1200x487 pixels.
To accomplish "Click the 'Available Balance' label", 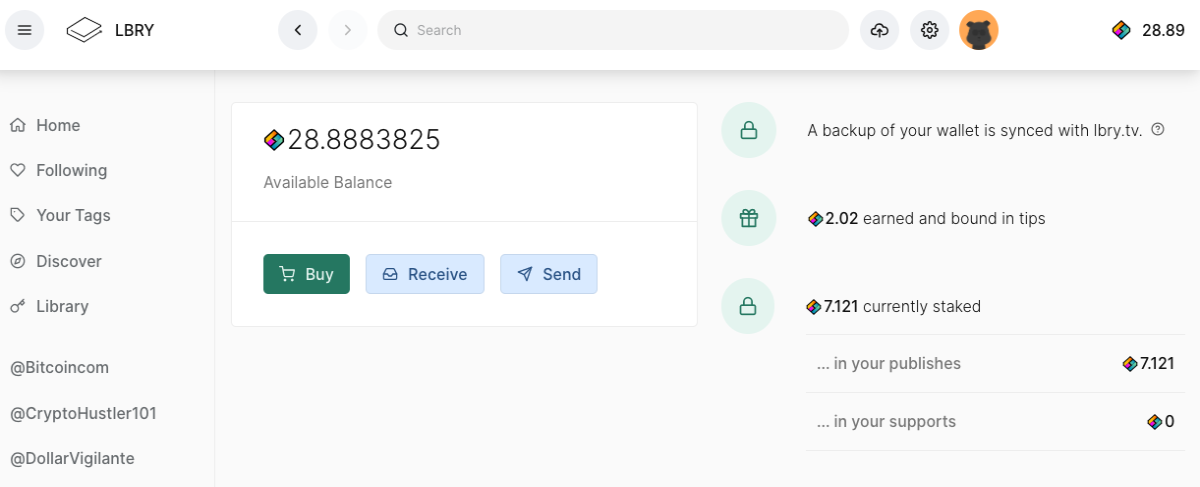I will (x=328, y=182).
